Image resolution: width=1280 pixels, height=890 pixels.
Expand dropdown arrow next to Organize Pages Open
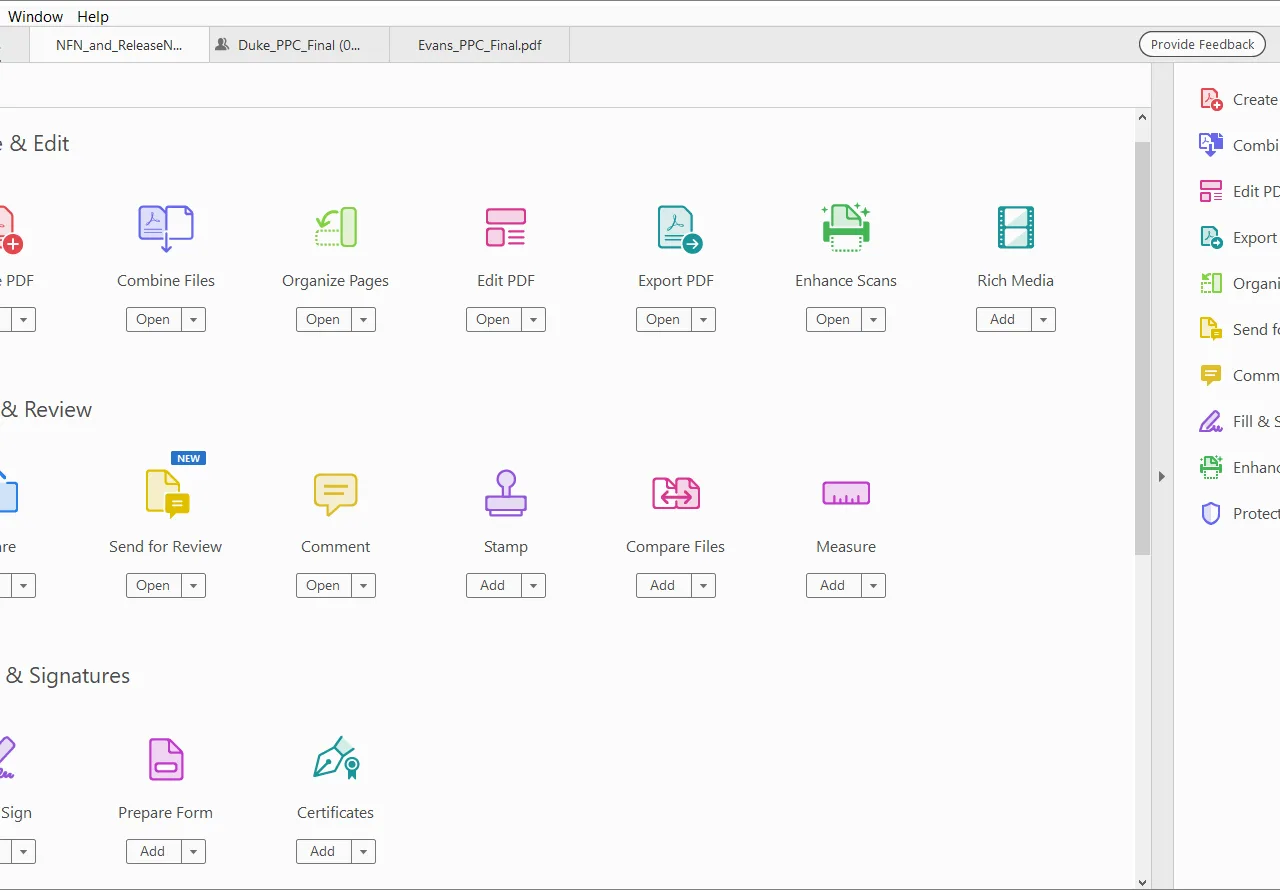pyautogui.click(x=364, y=320)
